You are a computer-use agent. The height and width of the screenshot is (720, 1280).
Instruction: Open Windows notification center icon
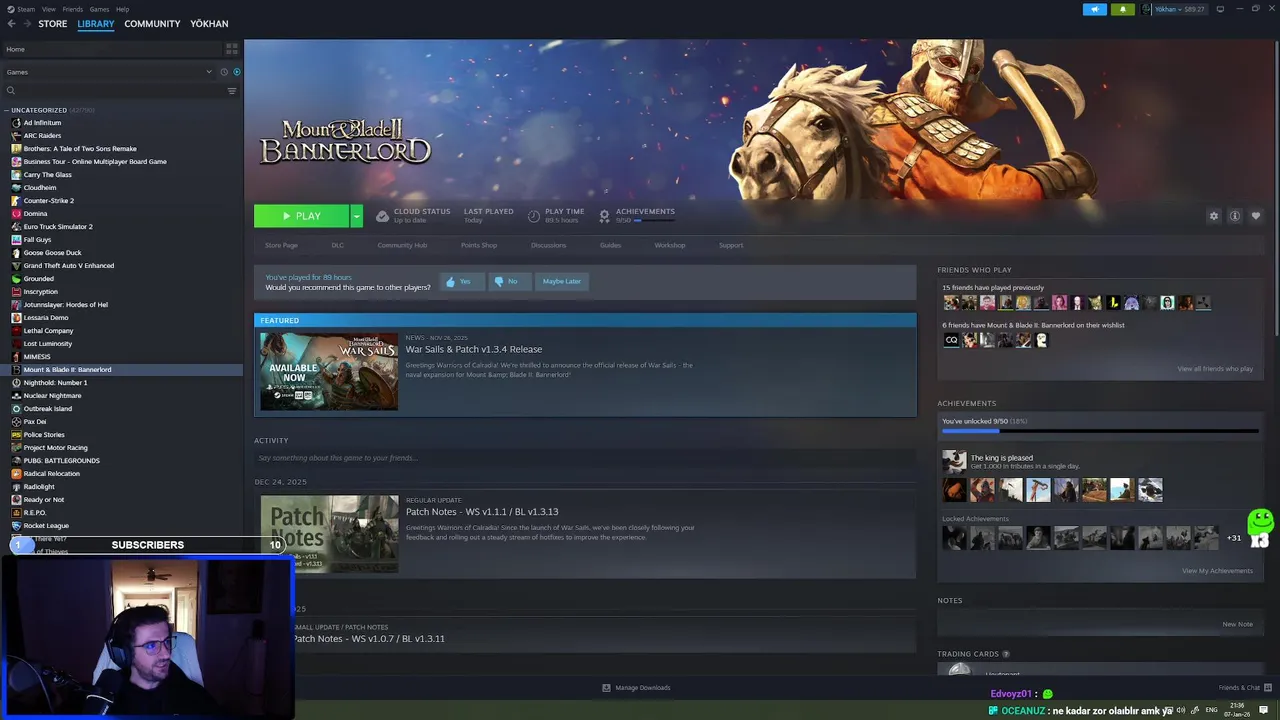(x=1264, y=710)
